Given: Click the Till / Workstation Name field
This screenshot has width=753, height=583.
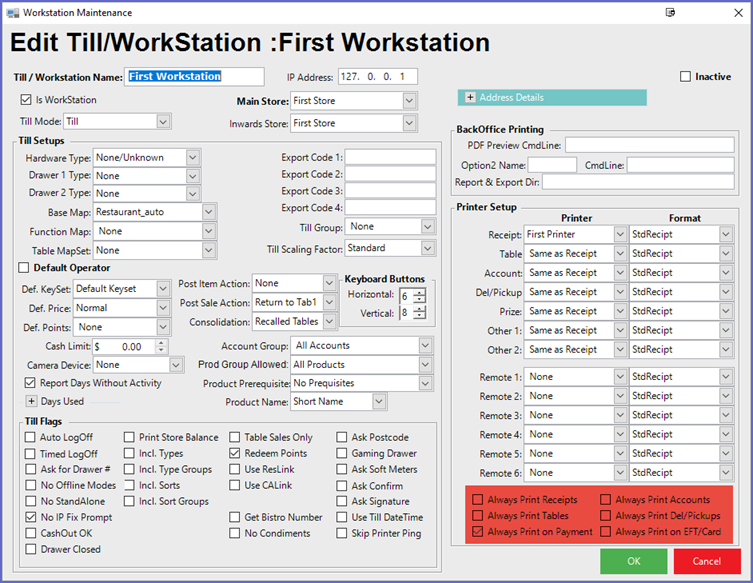Looking at the screenshot, I should click(x=194, y=77).
